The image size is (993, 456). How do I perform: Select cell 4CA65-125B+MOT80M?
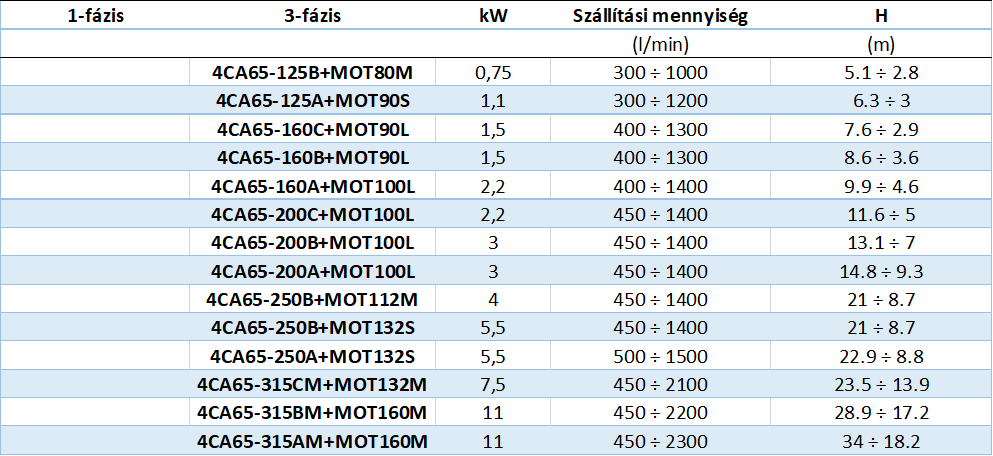pyautogui.click(x=313, y=72)
